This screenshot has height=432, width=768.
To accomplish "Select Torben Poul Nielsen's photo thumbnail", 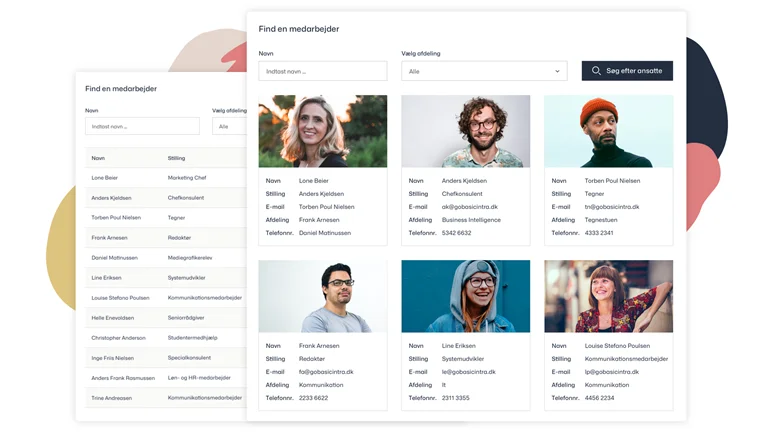I will pos(609,131).
